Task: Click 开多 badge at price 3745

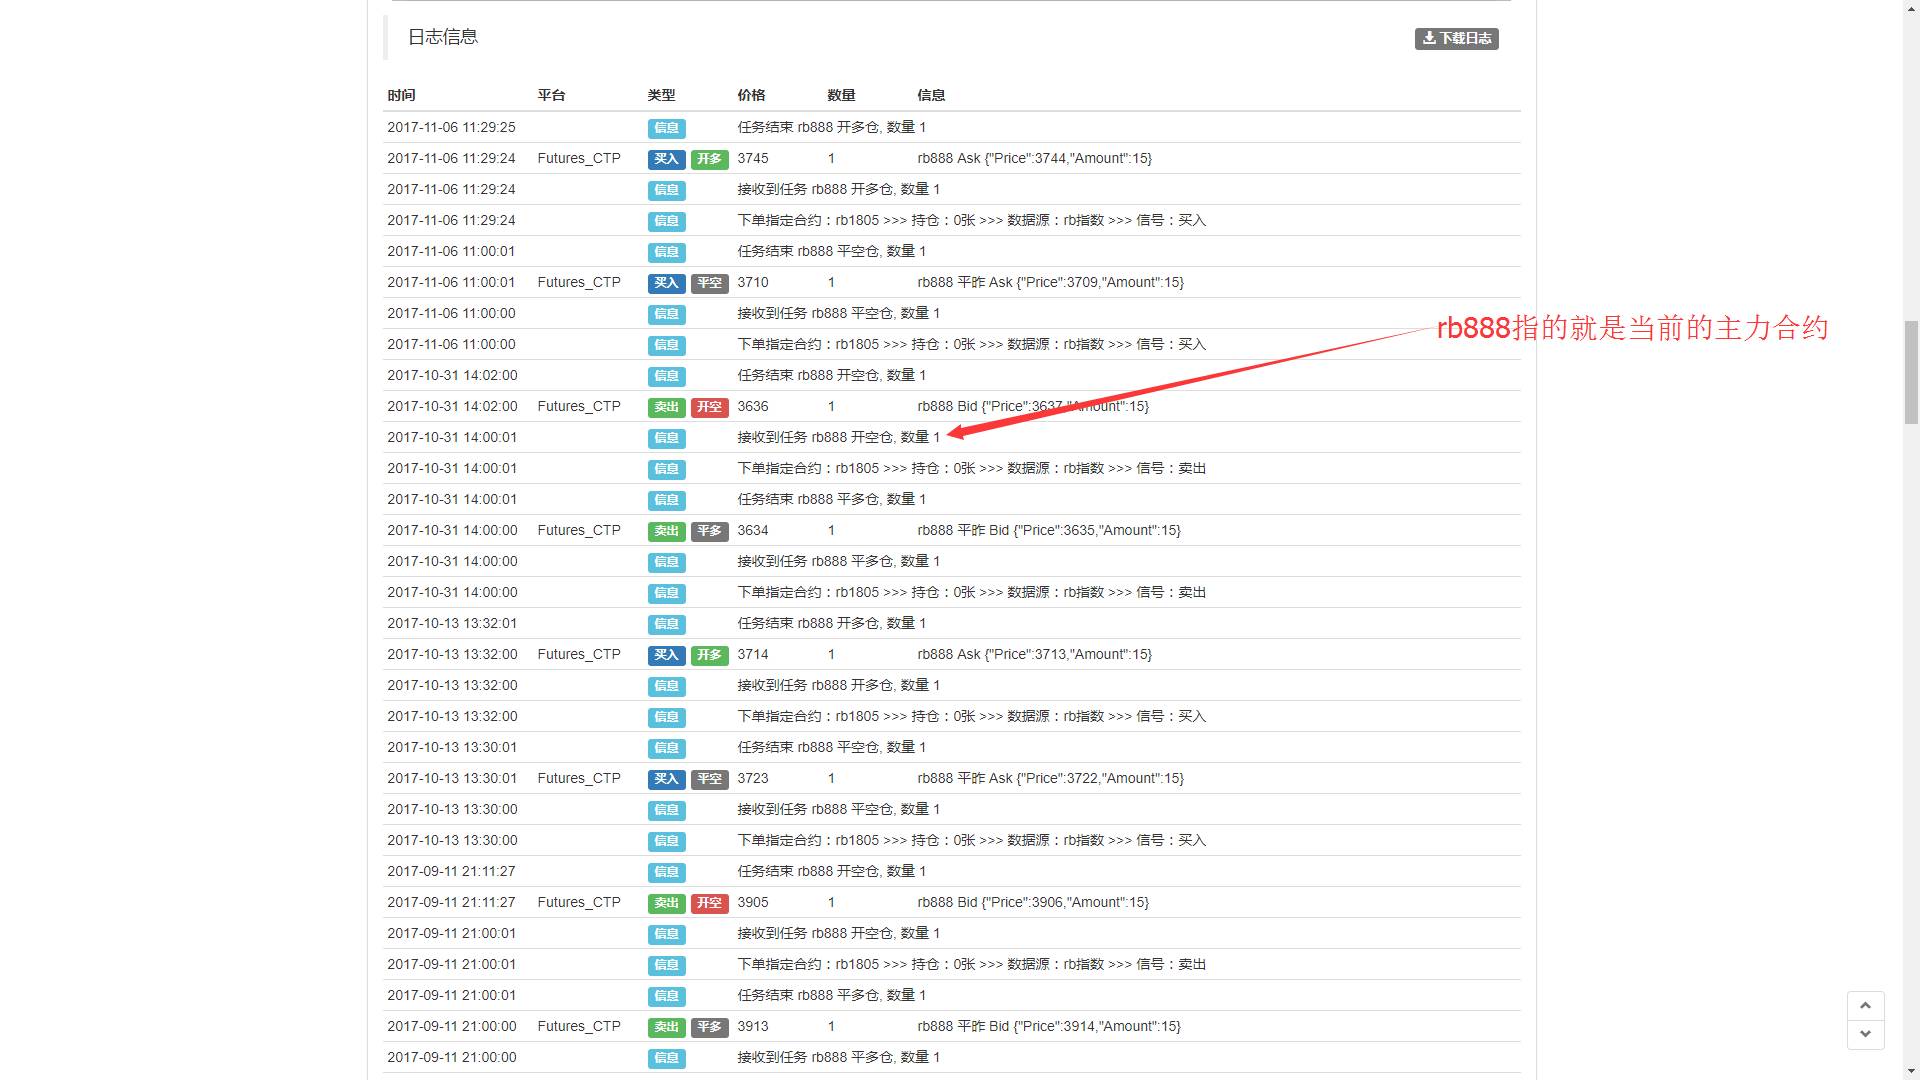Action: click(709, 159)
